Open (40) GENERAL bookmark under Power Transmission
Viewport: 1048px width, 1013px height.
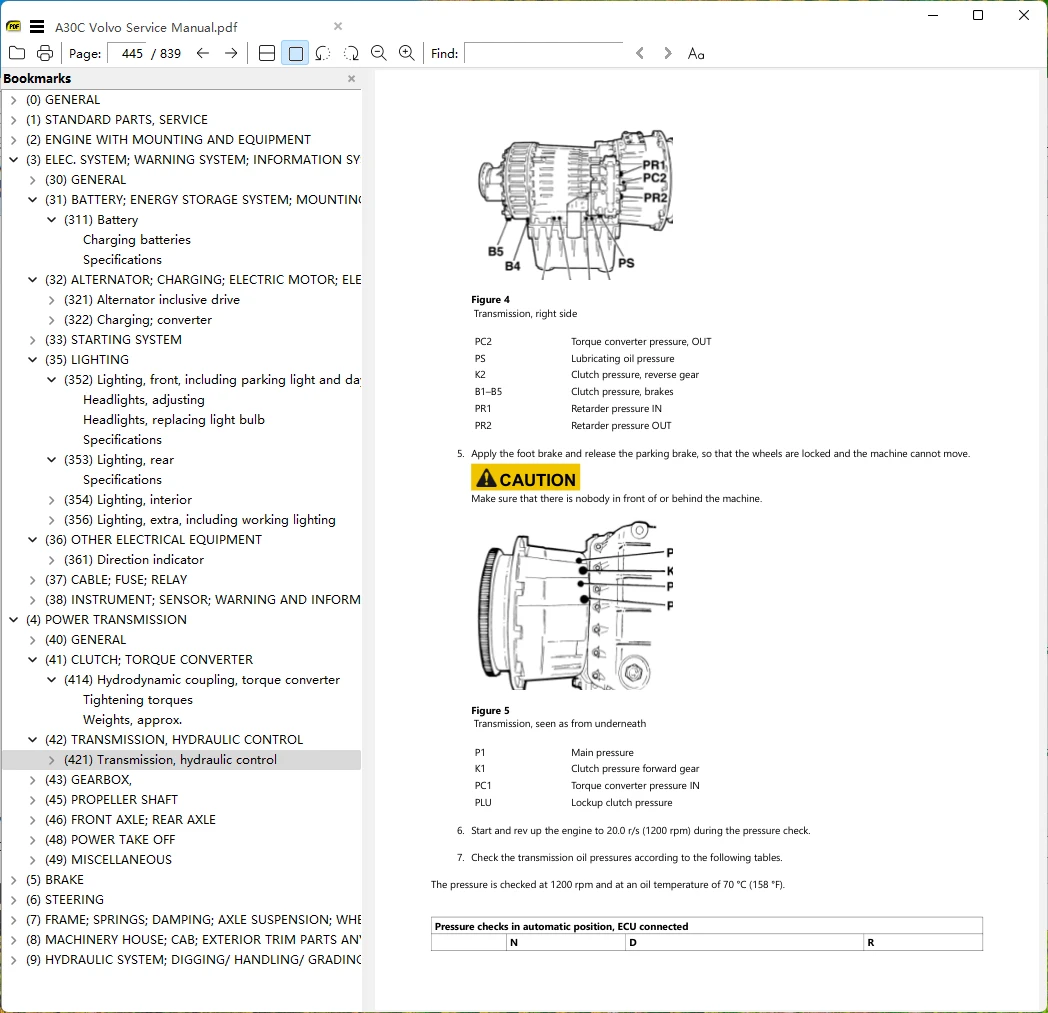[x=86, y=640]
